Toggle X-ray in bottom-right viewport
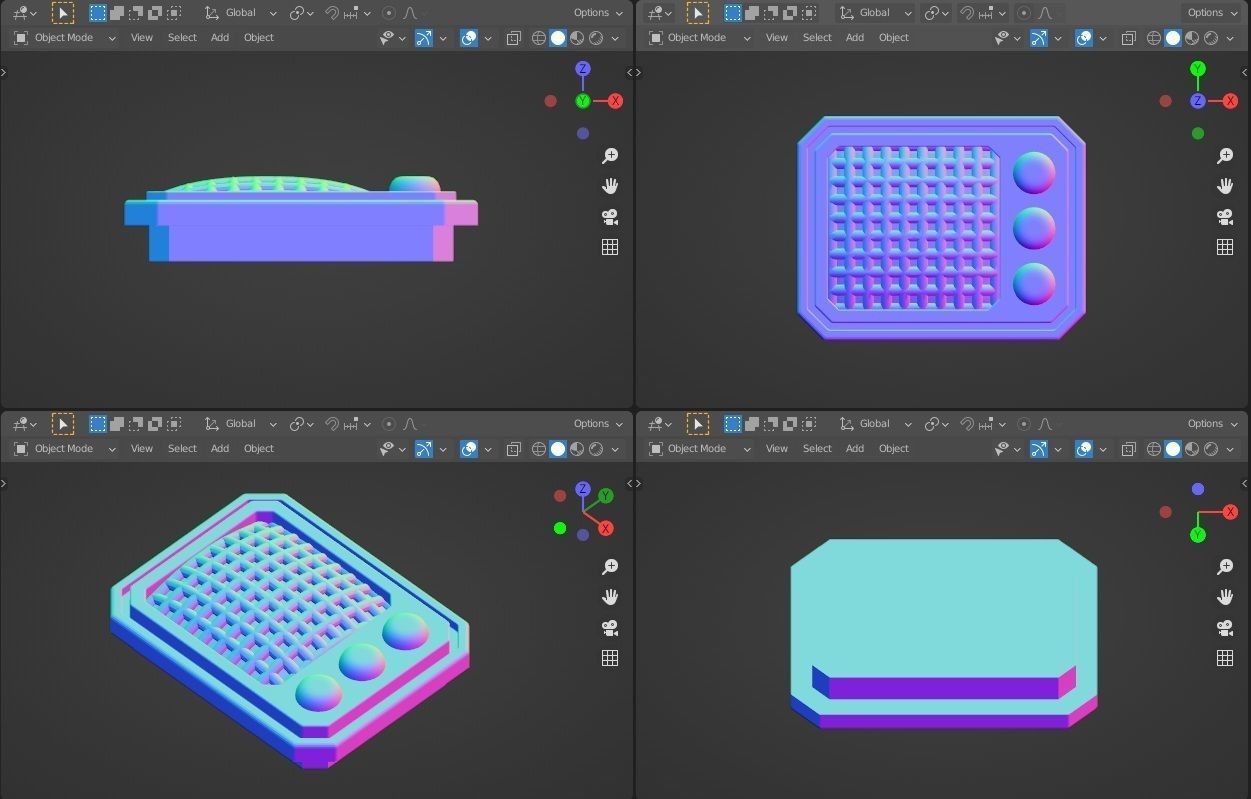 (x=1128, y=449)
